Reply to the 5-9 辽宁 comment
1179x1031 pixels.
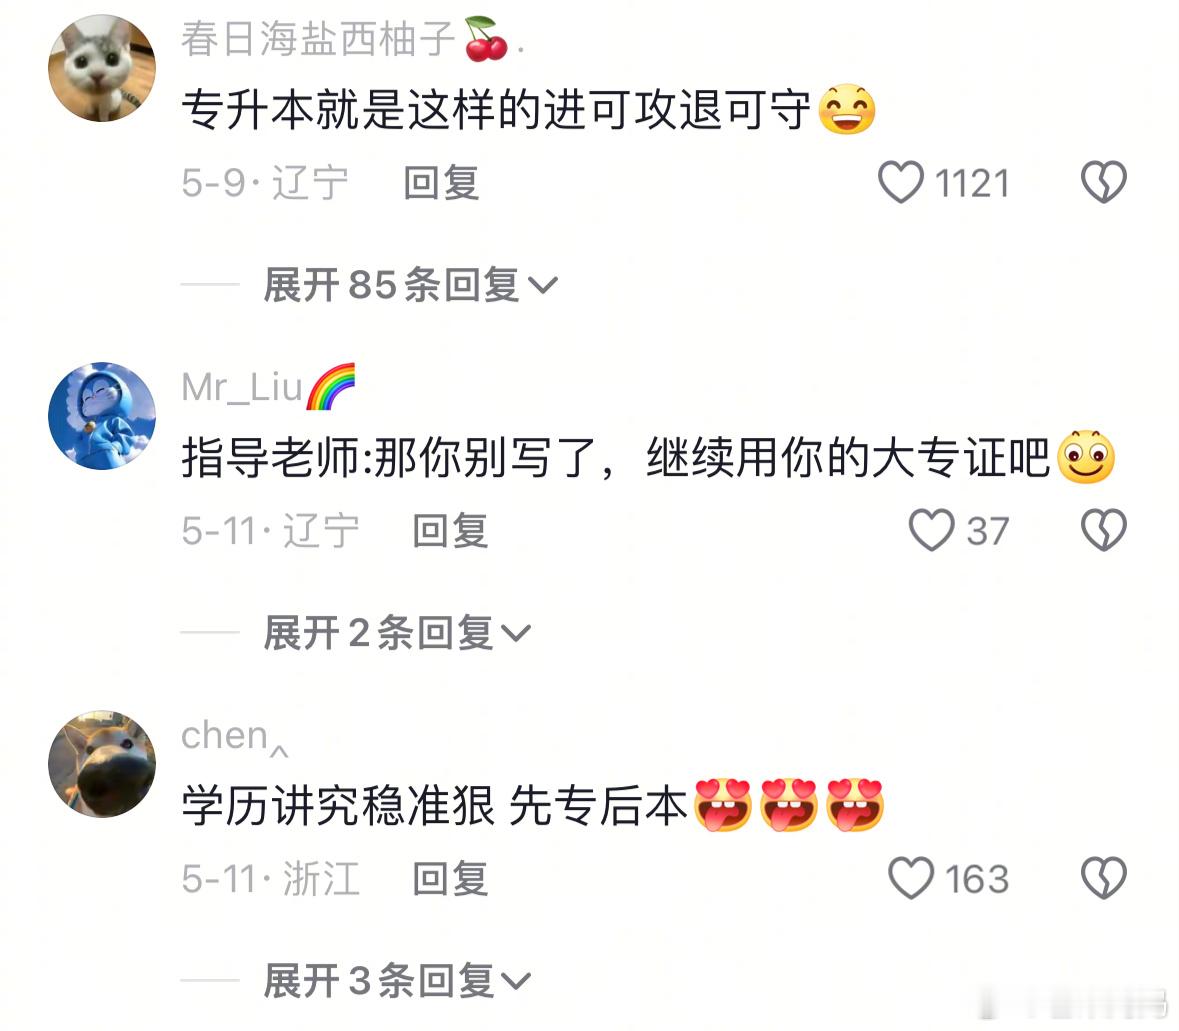(441, 183)
